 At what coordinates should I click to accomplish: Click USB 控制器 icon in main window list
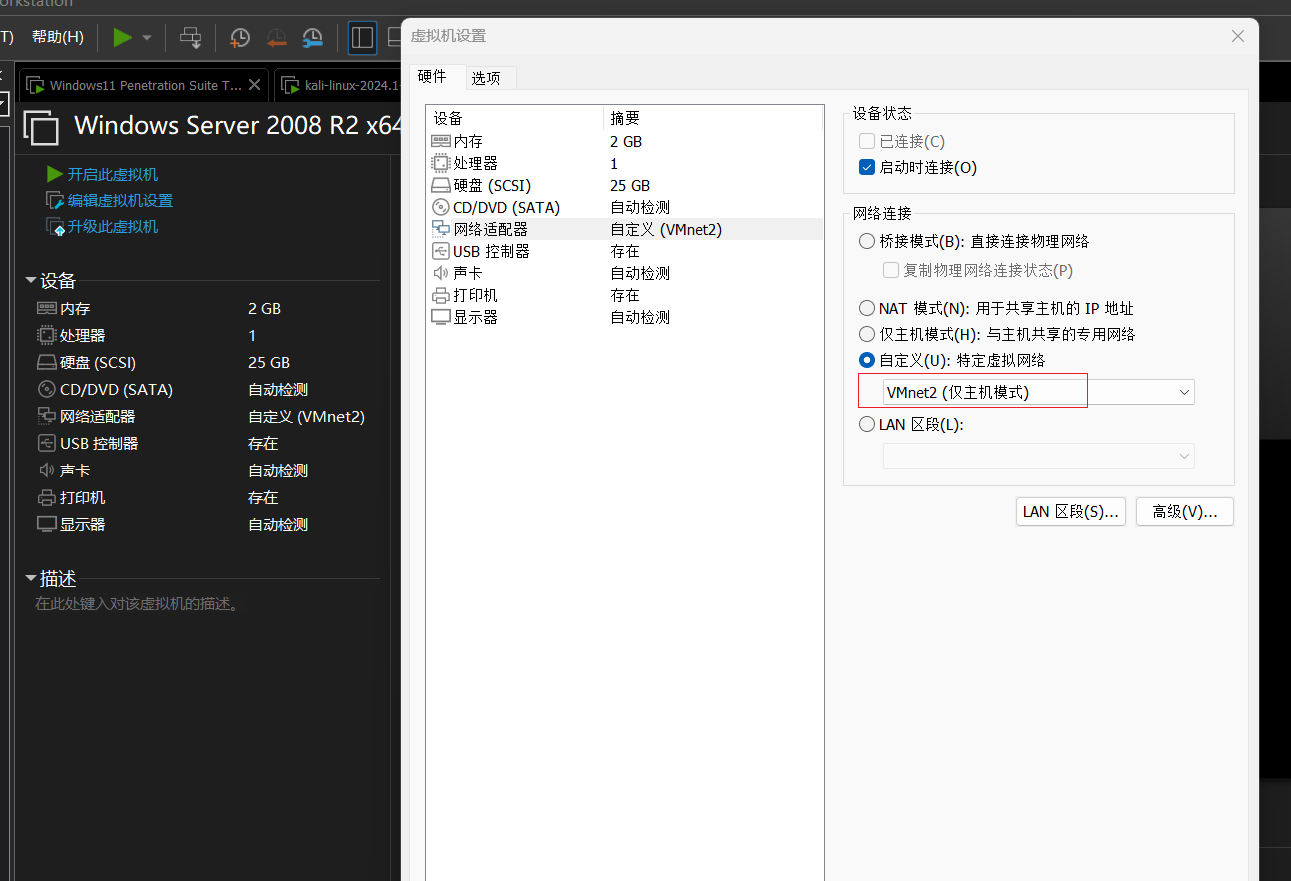coord(47,443)
